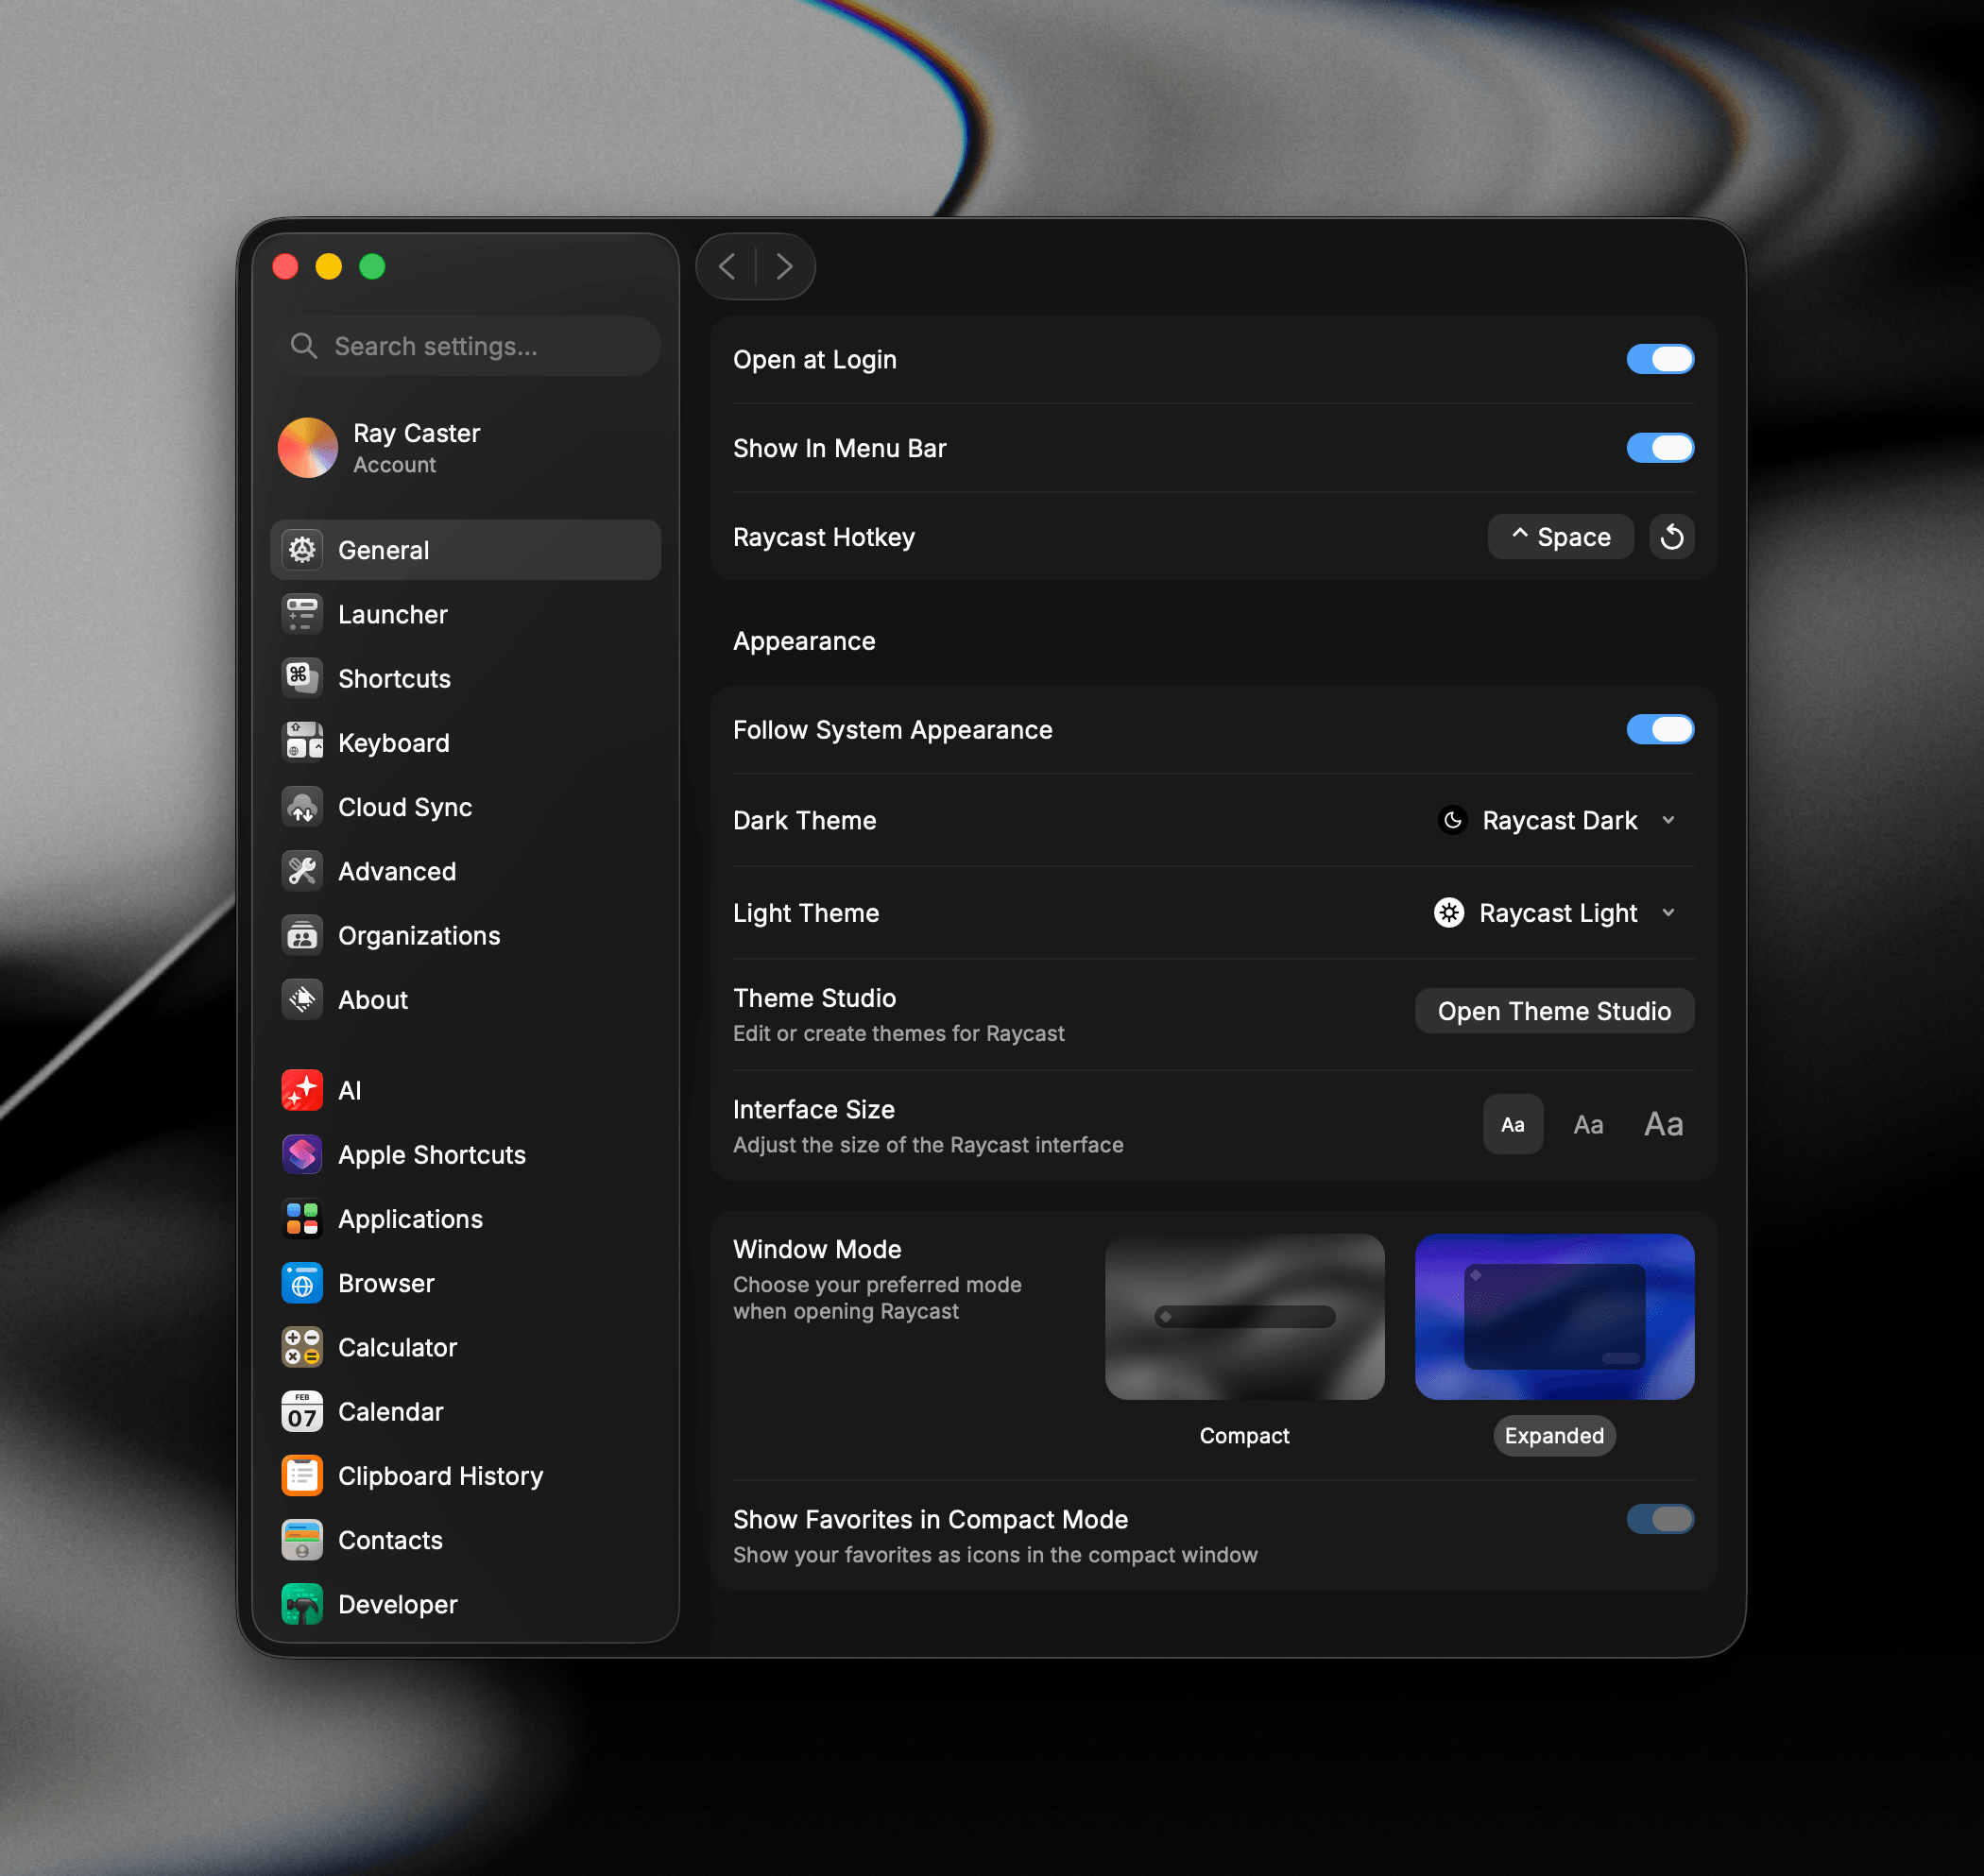The image size is (1984, 1876).
Task: Open Clipboard History extension settings
Action: (465, 1476)
